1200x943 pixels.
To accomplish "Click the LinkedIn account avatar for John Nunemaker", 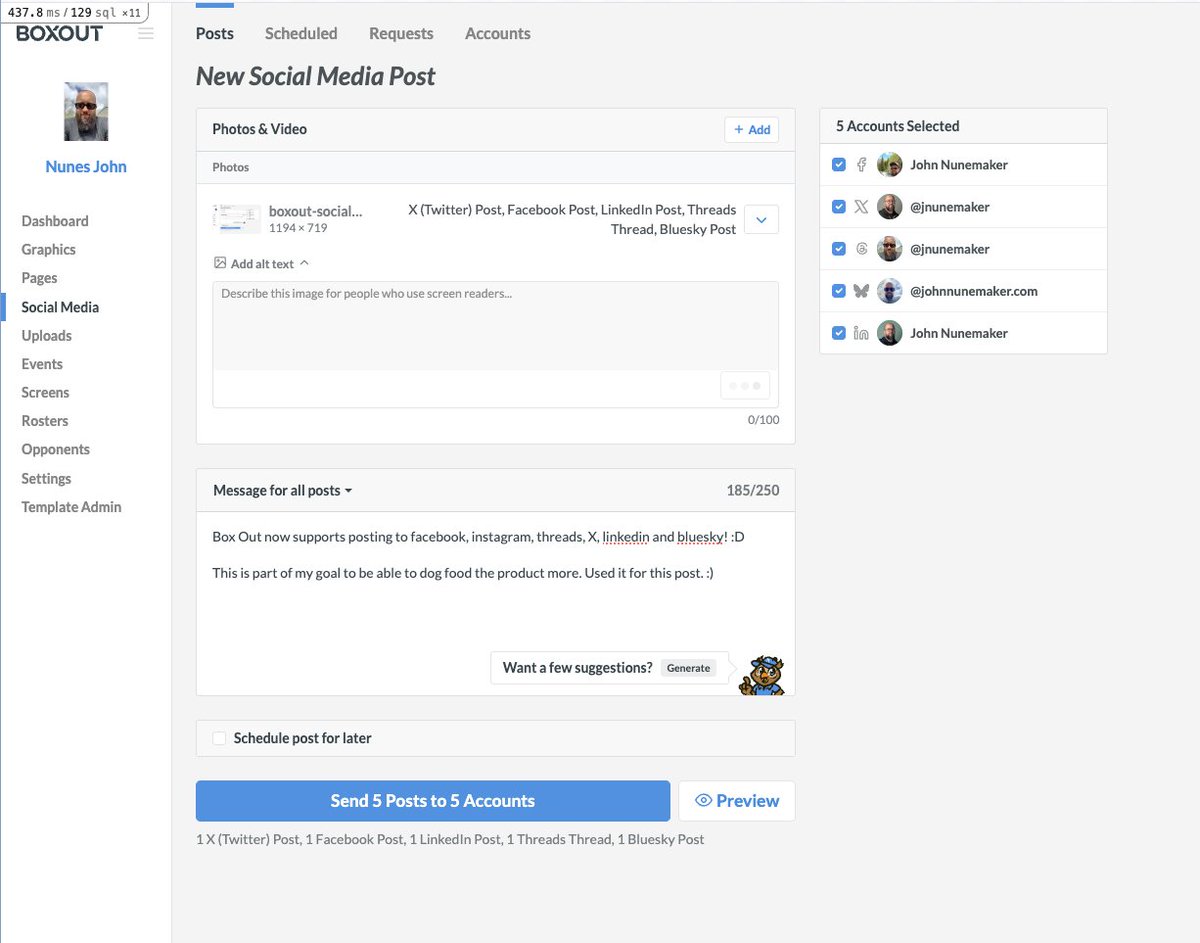I will (x=890, y=333).
